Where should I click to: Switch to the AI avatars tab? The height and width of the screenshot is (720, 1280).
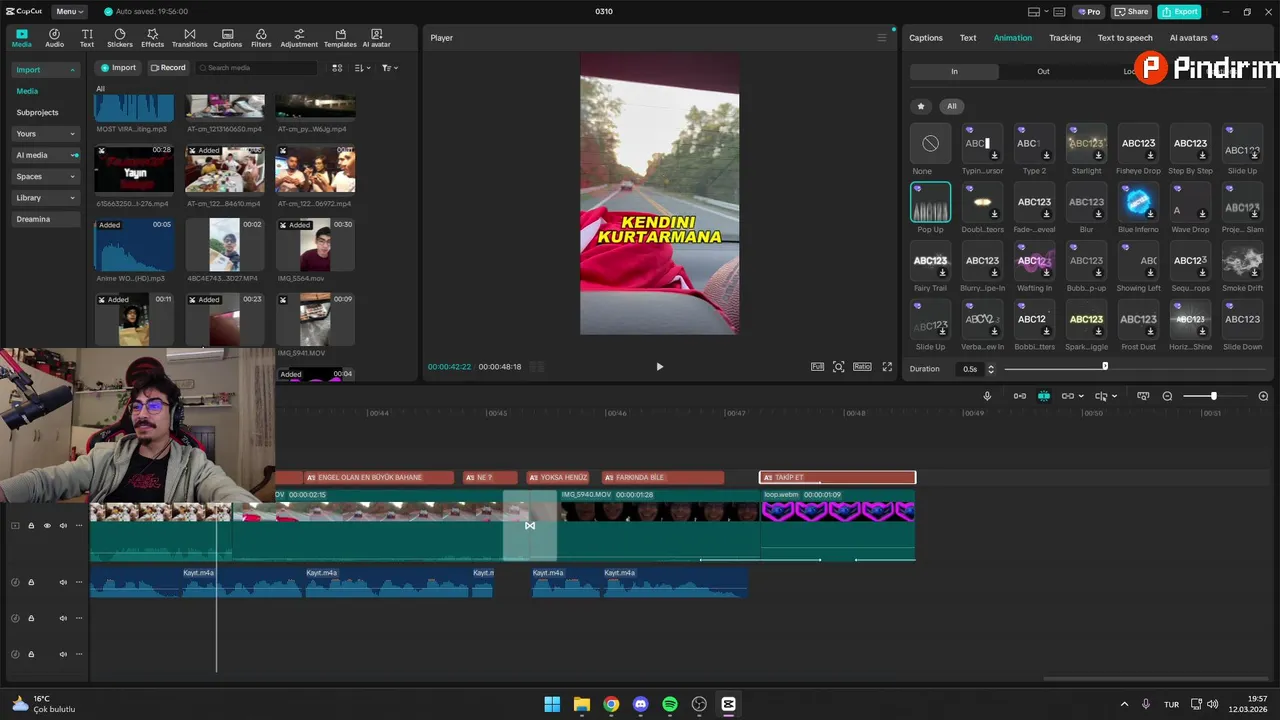[1194, 38]
